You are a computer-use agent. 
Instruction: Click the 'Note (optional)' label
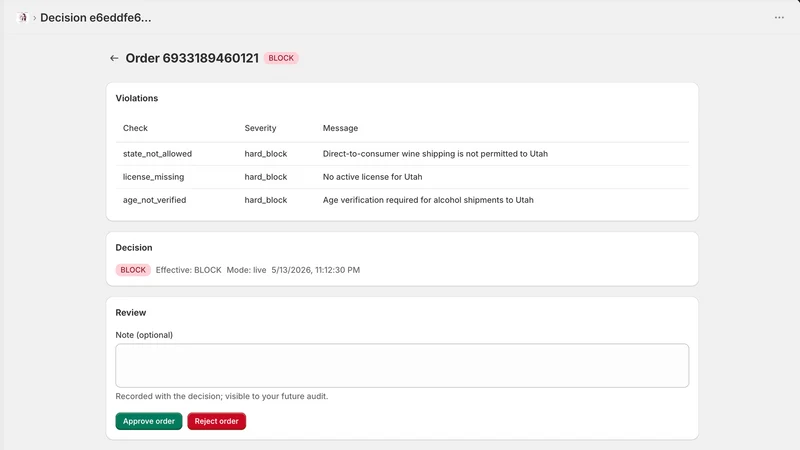pyautogui.click(x=144, y=335)
